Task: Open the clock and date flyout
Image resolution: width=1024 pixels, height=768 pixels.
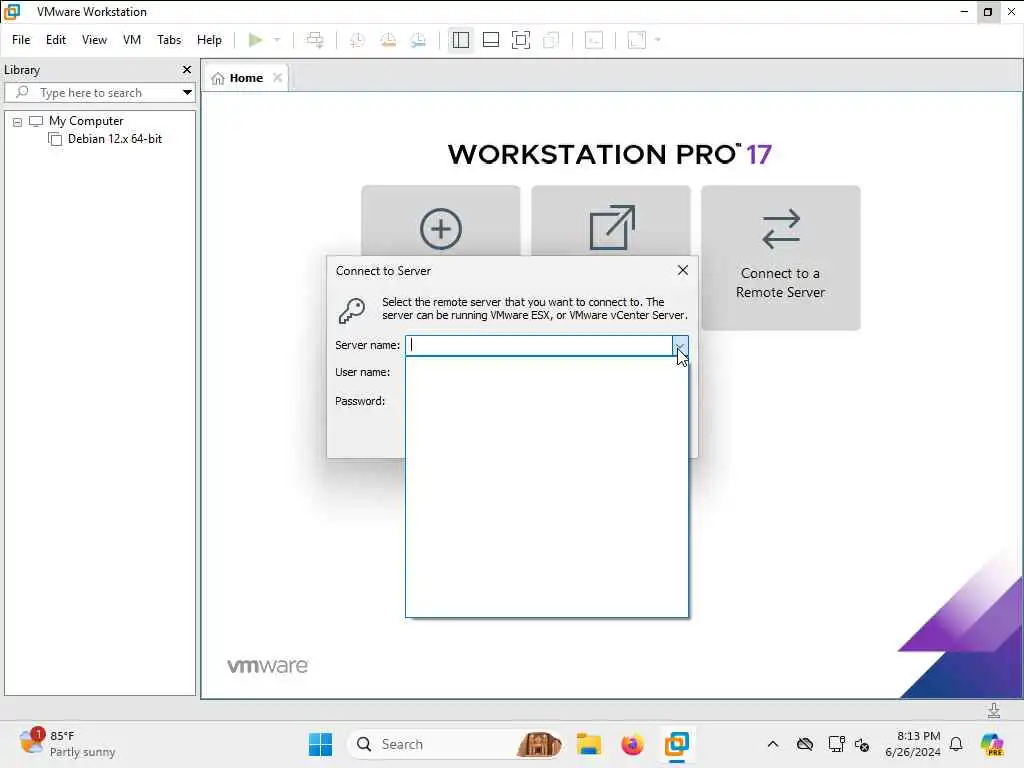Action: click(912, 744)
